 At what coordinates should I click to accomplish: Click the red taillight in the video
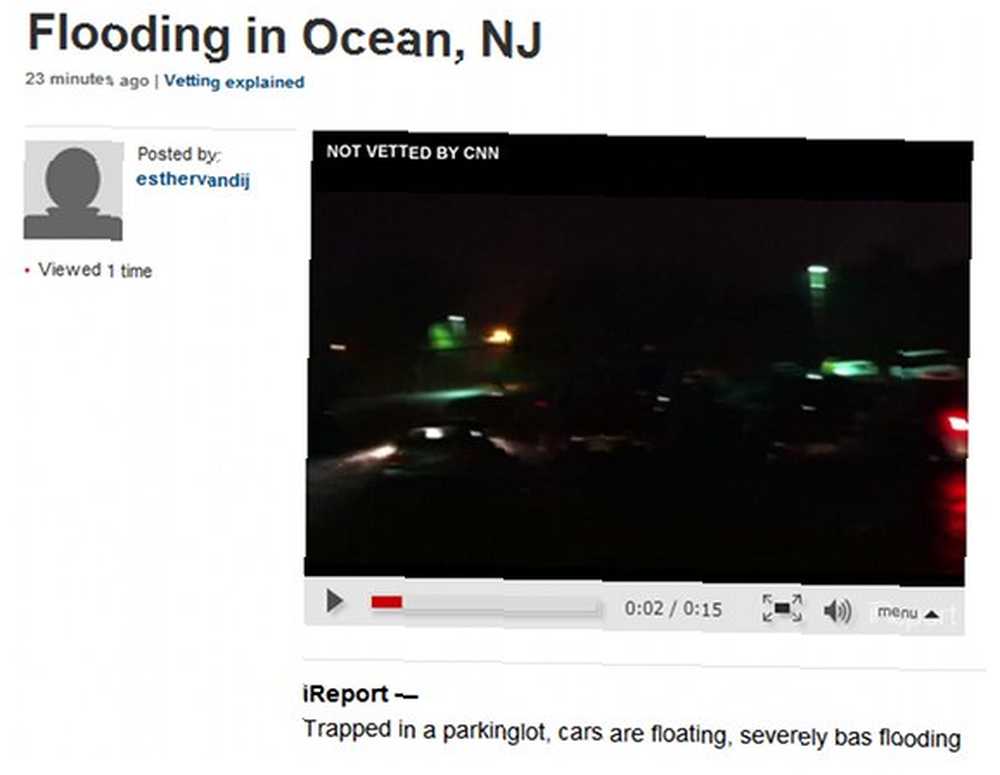[x=955, y=426]
